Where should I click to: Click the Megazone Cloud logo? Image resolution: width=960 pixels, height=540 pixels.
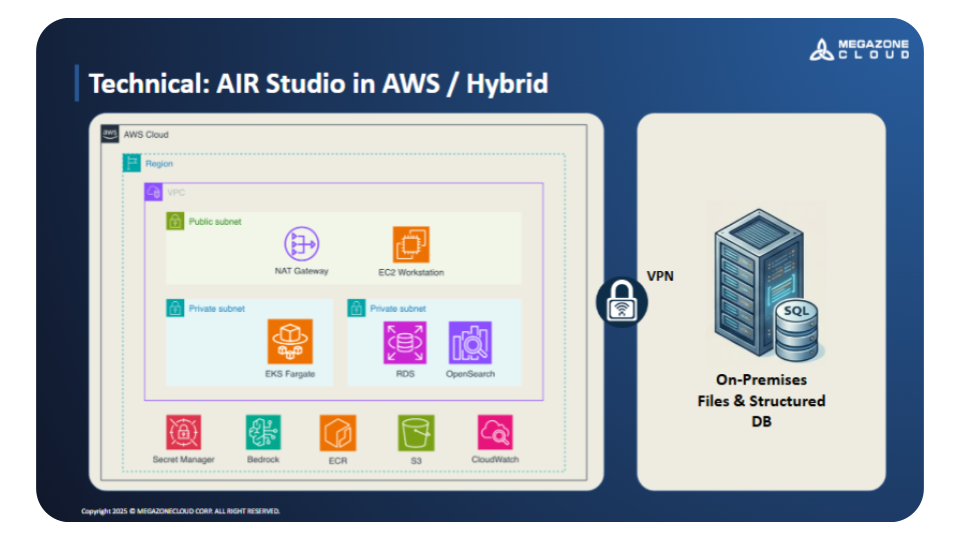pos(859,49)
